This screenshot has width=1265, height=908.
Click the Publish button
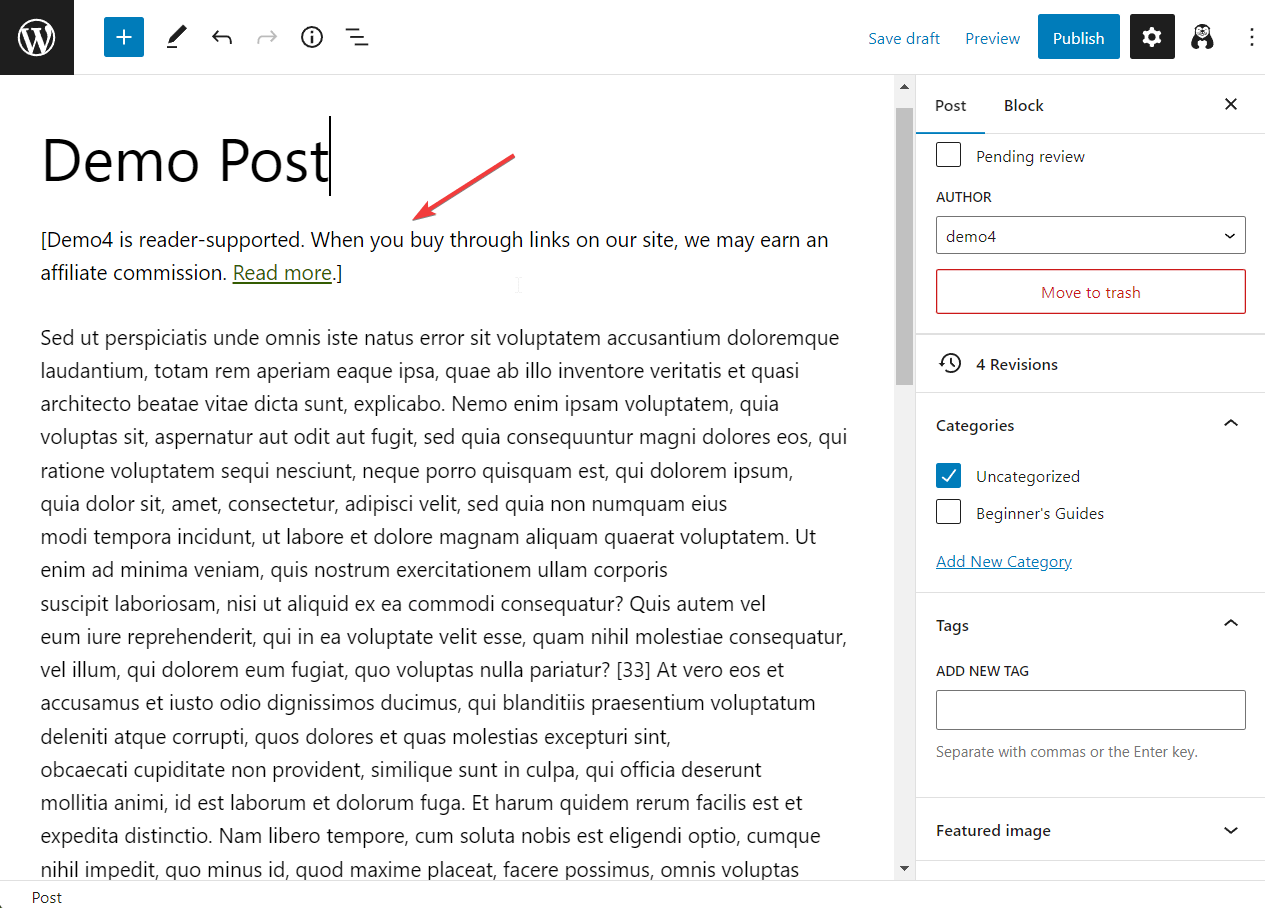pyautogui.click(x=1078, y=38)
